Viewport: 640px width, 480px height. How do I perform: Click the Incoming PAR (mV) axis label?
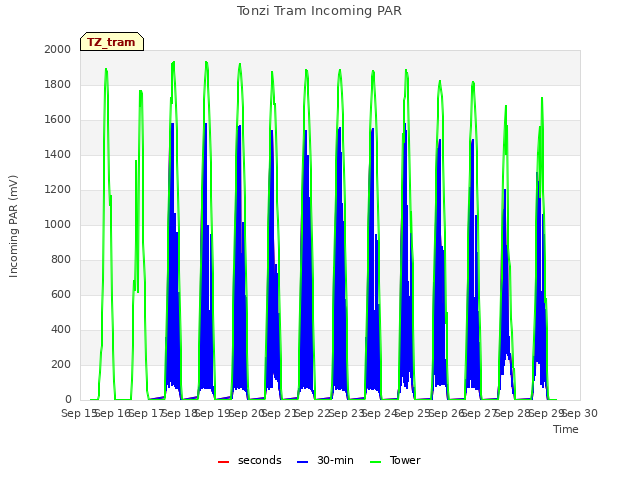click(13, 227)
